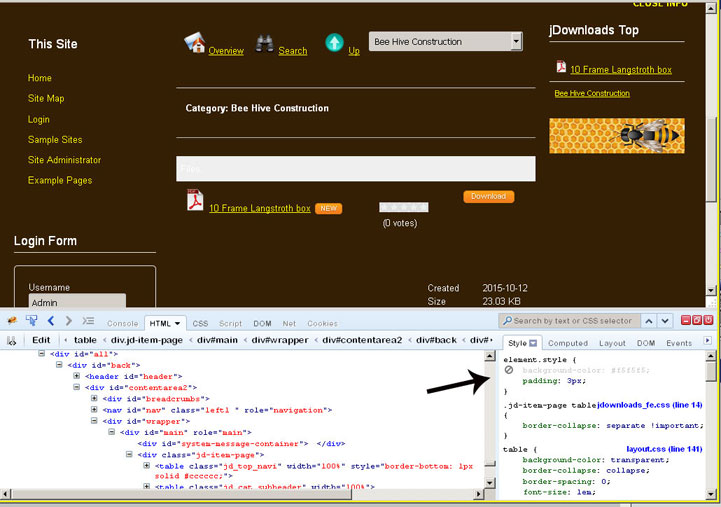This screenshot has width=721, height=507.
Task: Toggle disabled background-color property icon
Action: point(509,370)
